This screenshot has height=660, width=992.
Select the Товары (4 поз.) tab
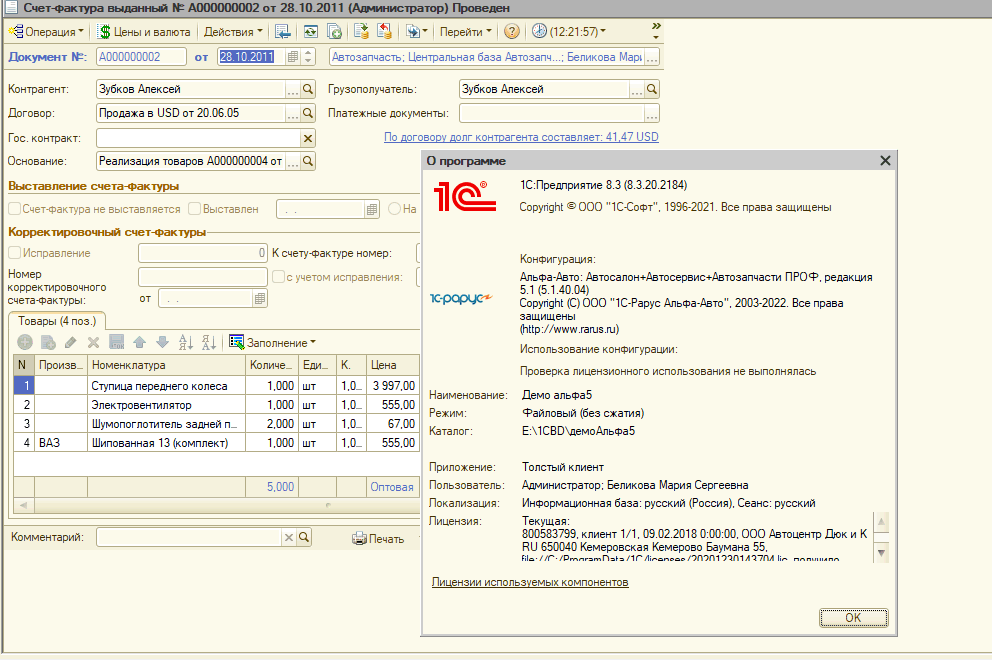point(57,321)
